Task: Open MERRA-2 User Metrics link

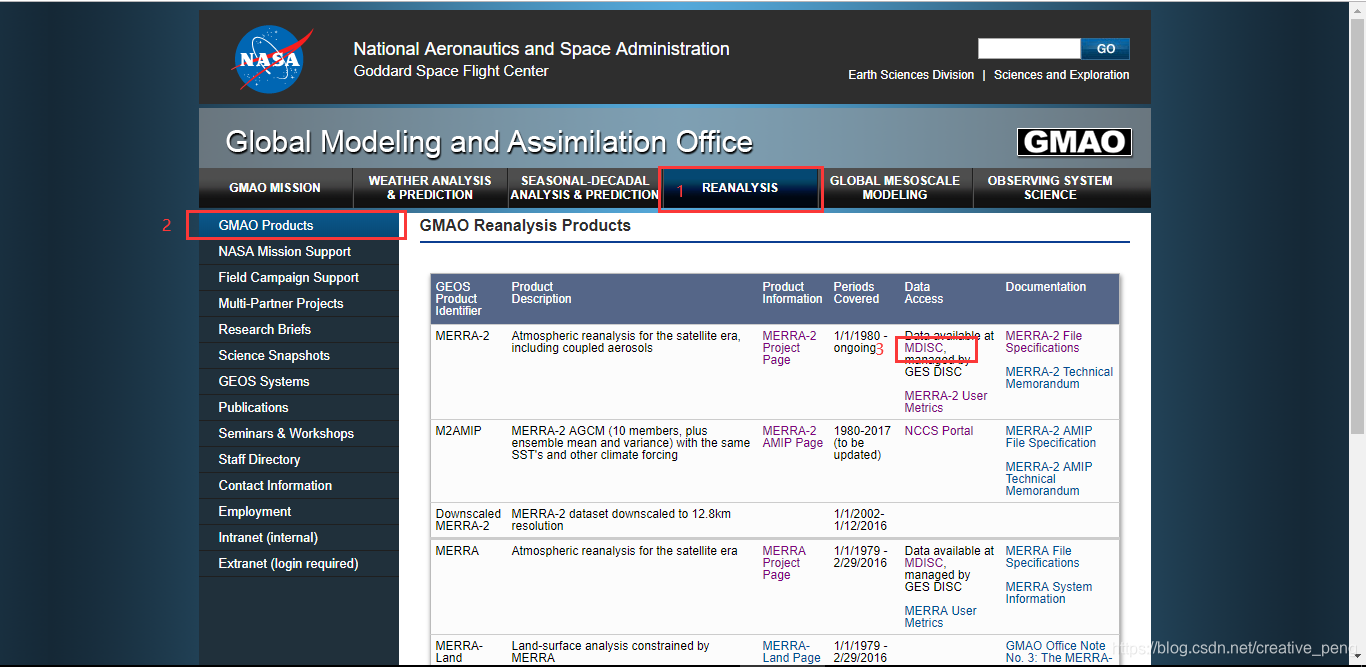Action: point(946,402)
